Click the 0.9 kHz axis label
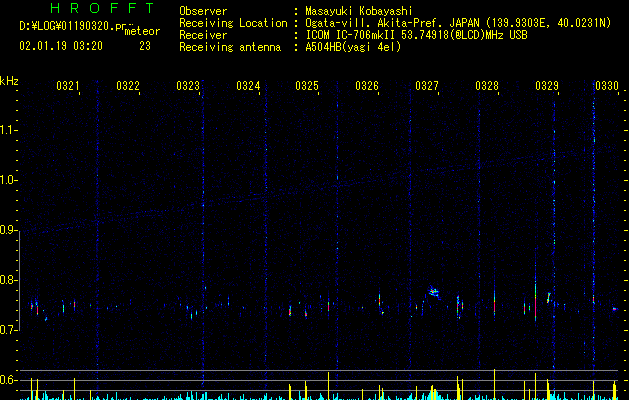 [x=7, y=230]
